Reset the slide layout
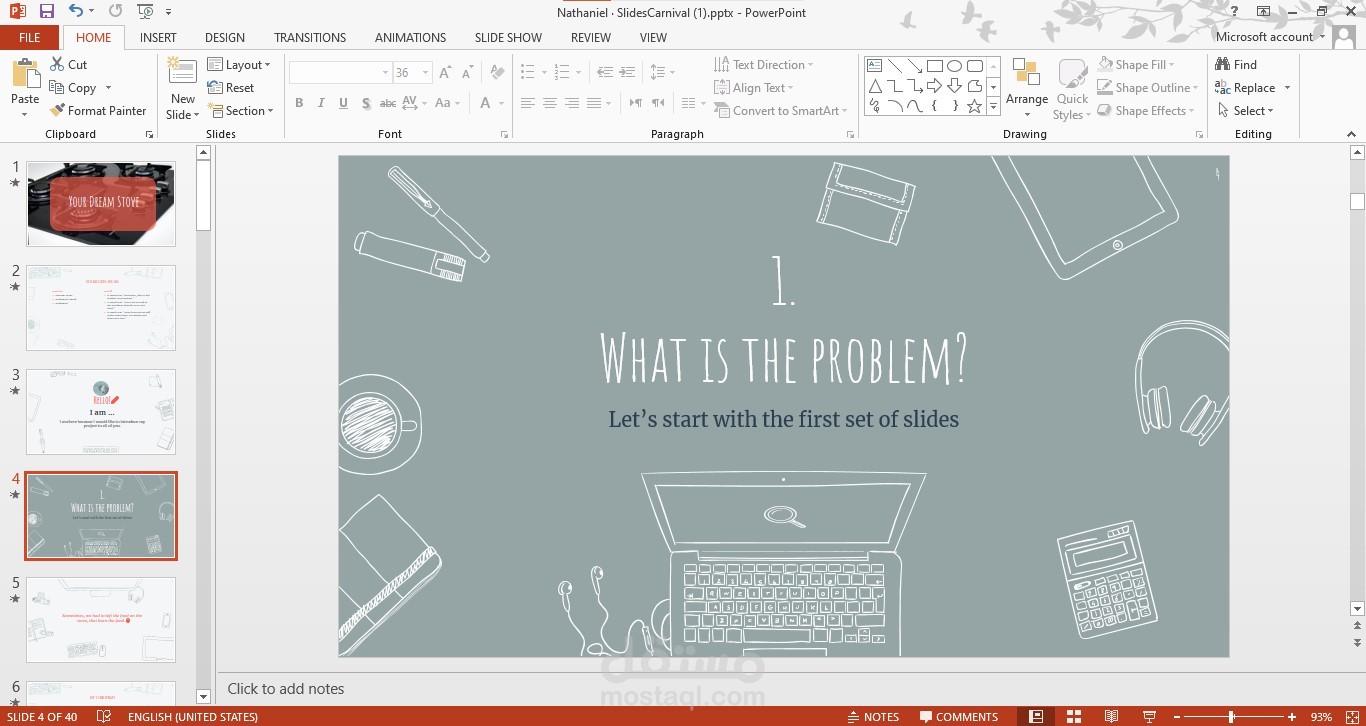This screenshot has height=726, width=1366. pyautogui.click(x=231, y=88)
